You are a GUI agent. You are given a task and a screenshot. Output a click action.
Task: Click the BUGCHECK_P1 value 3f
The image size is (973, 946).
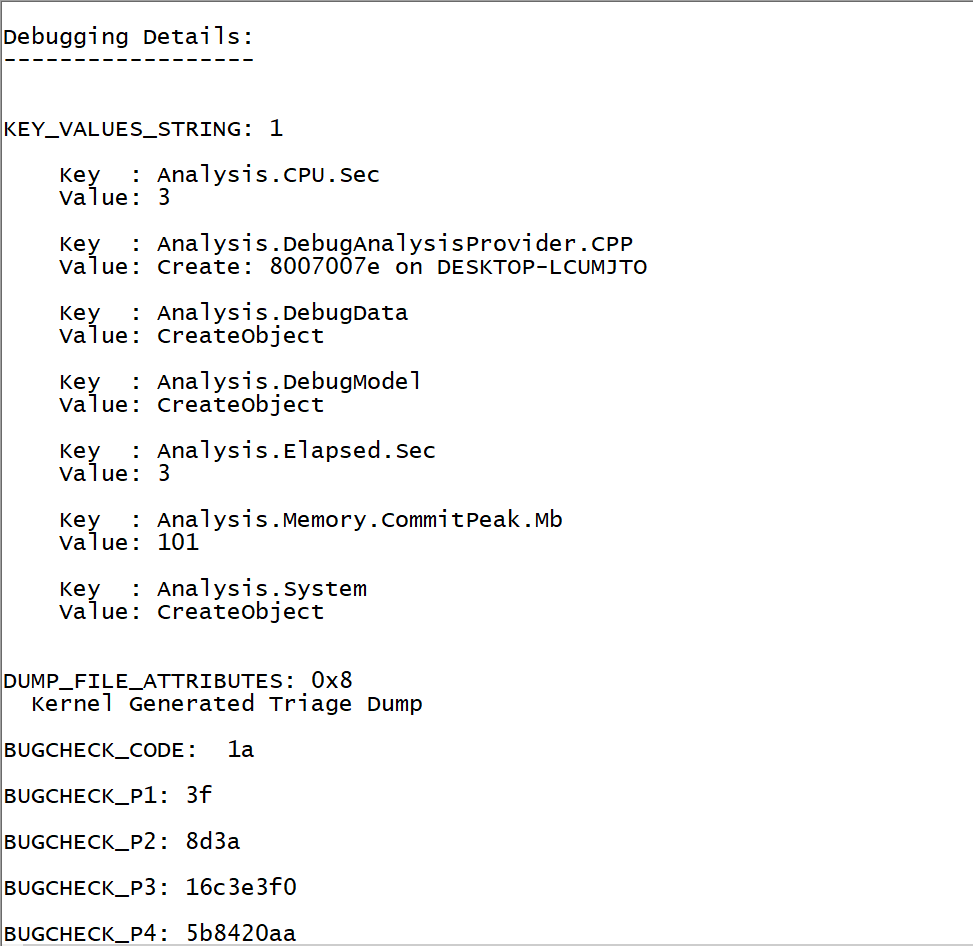coord(199,796)
